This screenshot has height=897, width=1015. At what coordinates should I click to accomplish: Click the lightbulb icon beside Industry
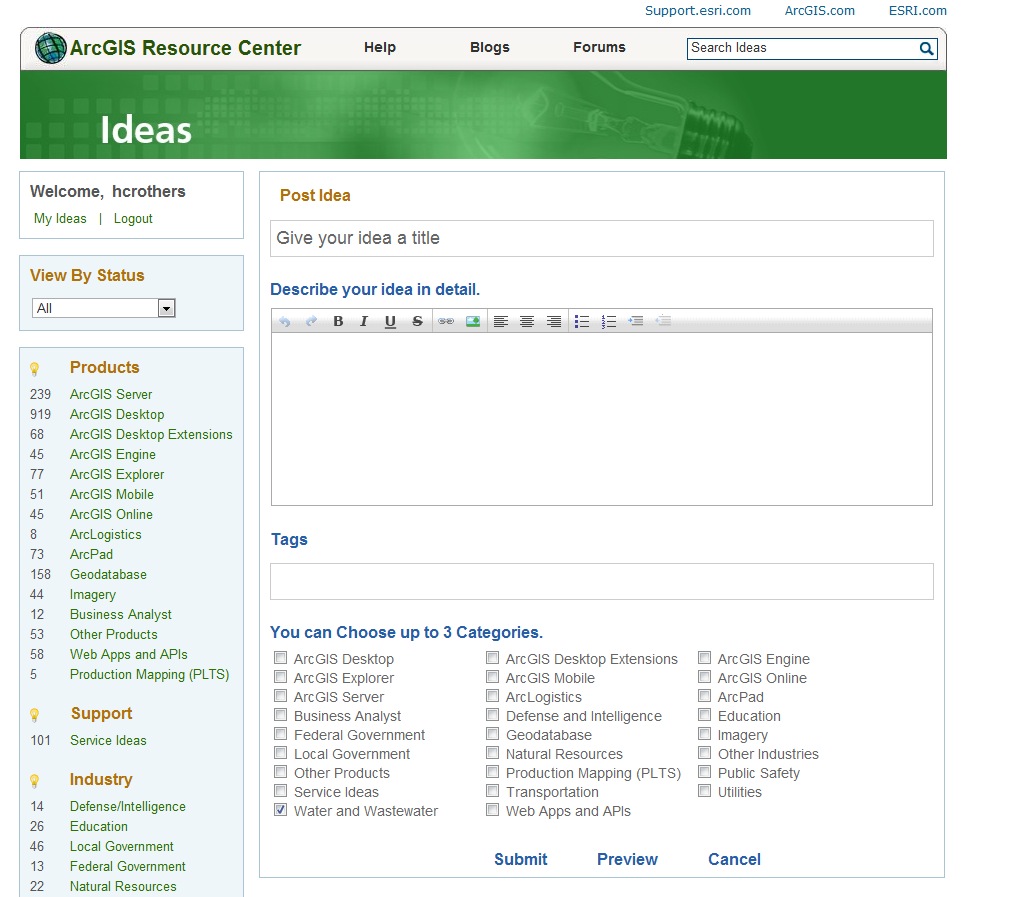pyautogui.click(x=34, y=781)
